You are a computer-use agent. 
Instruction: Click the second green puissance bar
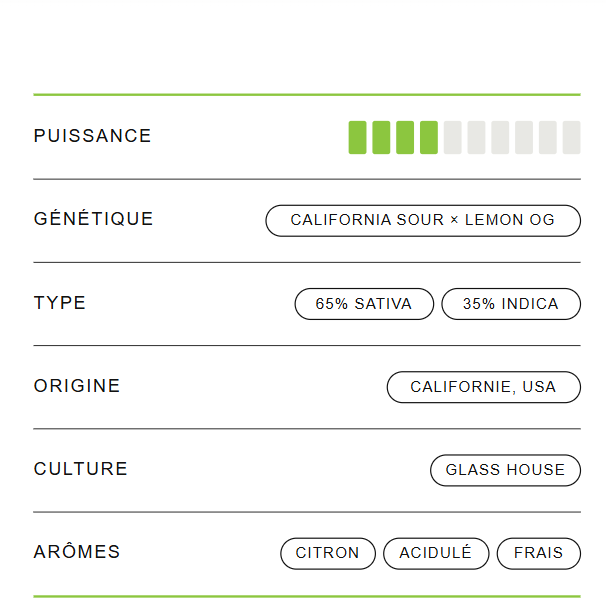(381, 137)
